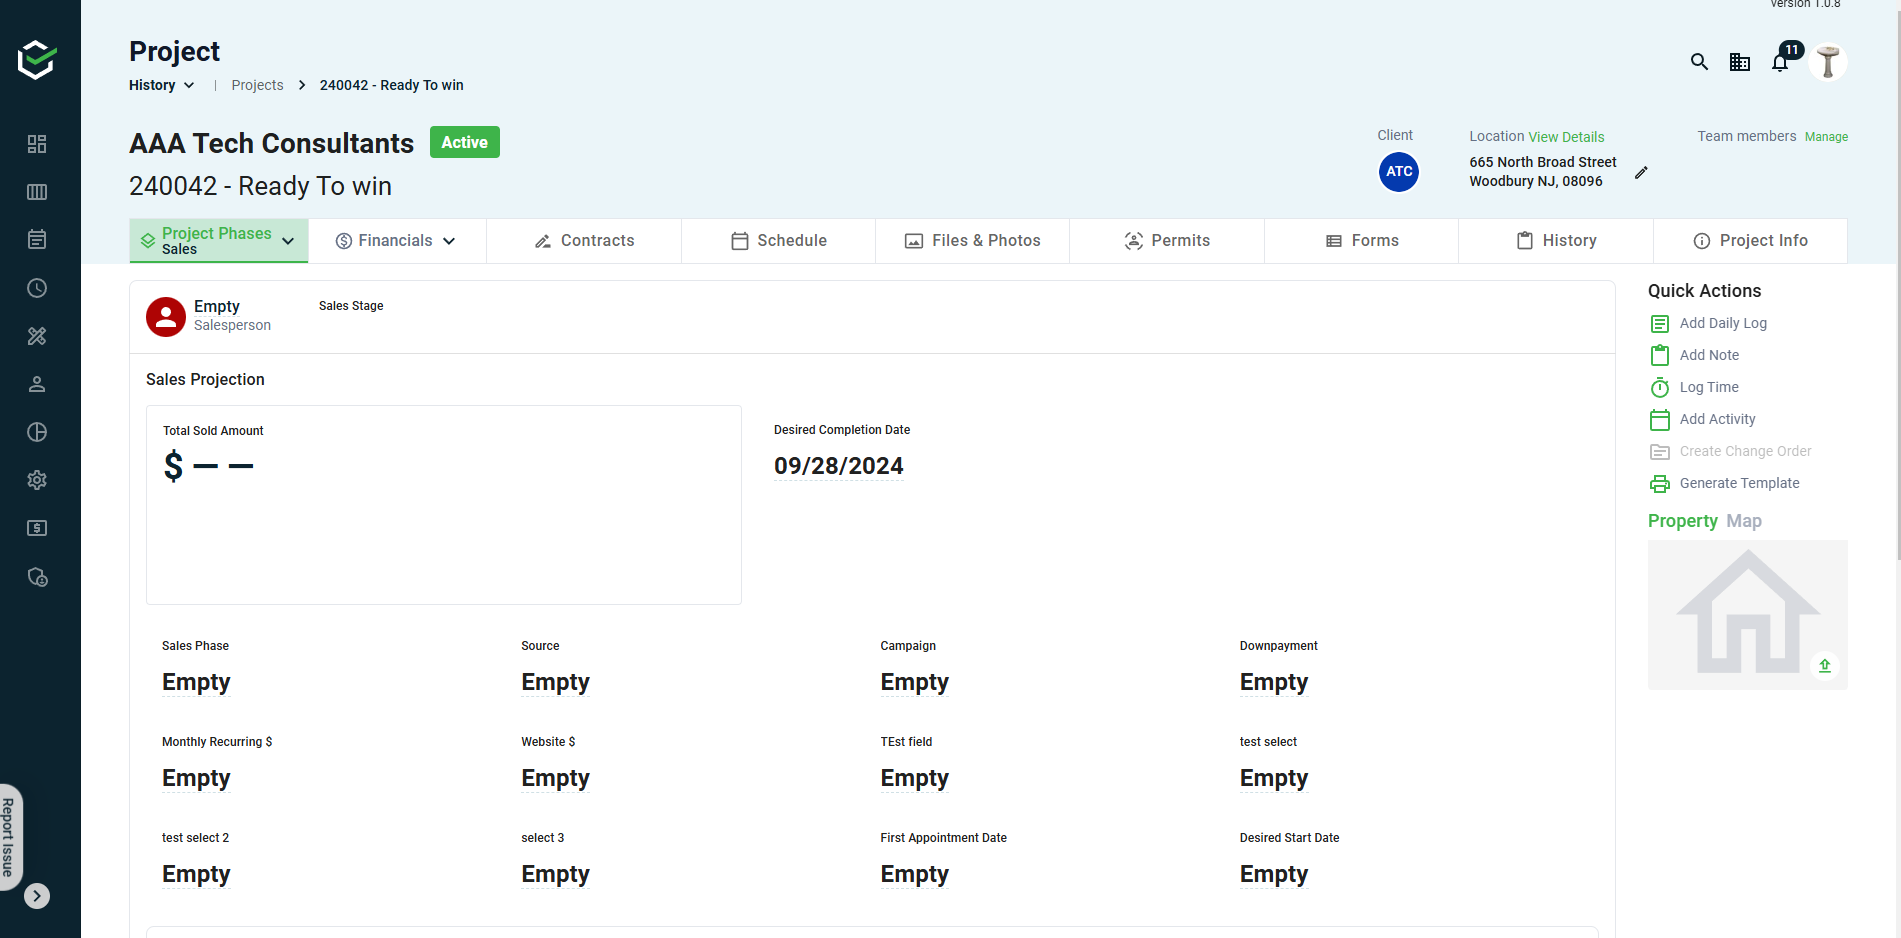Switch to the Schedule tab
The height and width of the screenshot is (938, 1901).
[x=779, y=241]
